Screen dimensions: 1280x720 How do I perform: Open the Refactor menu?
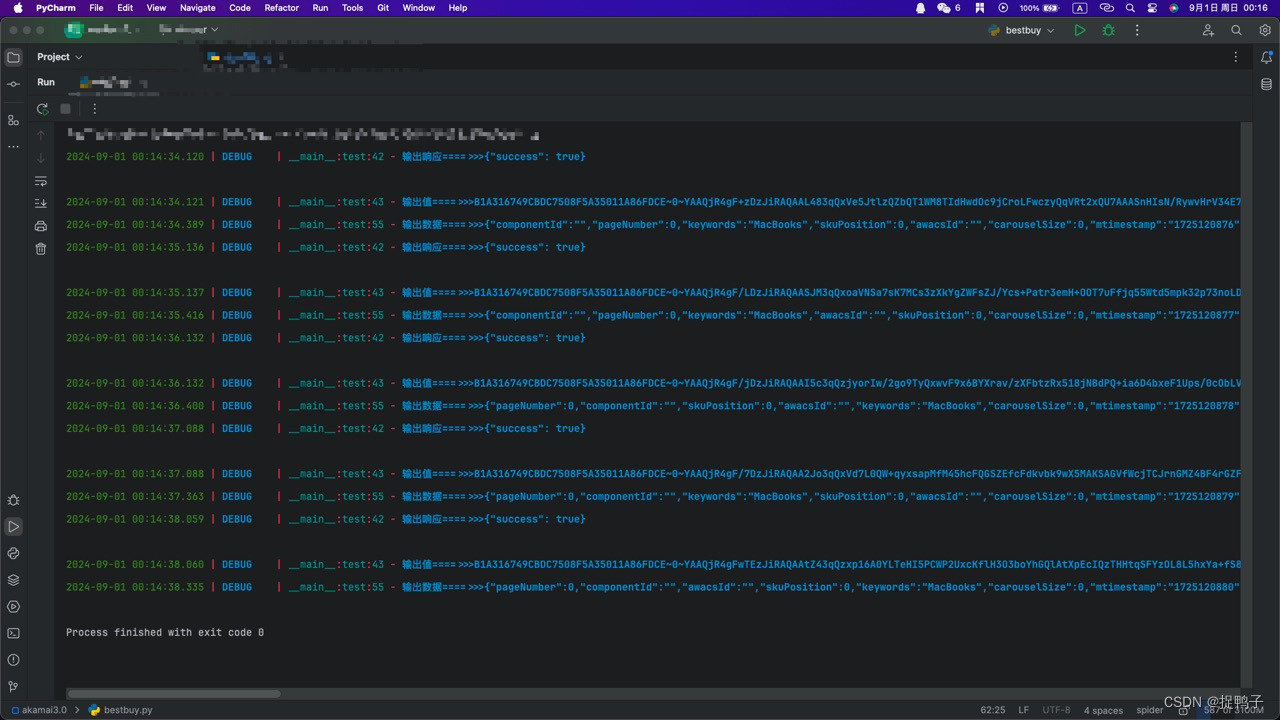(x=282, y=7)
